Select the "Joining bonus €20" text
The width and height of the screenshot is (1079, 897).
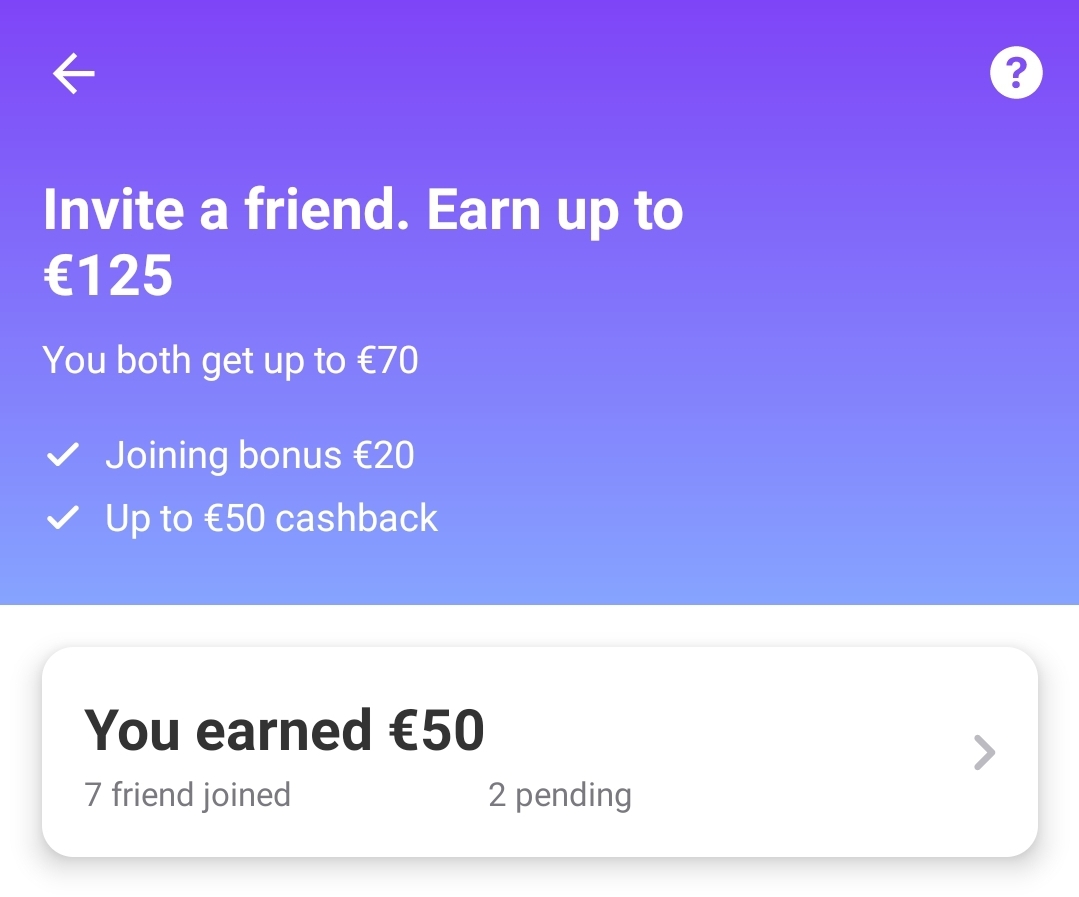point(259,456)
